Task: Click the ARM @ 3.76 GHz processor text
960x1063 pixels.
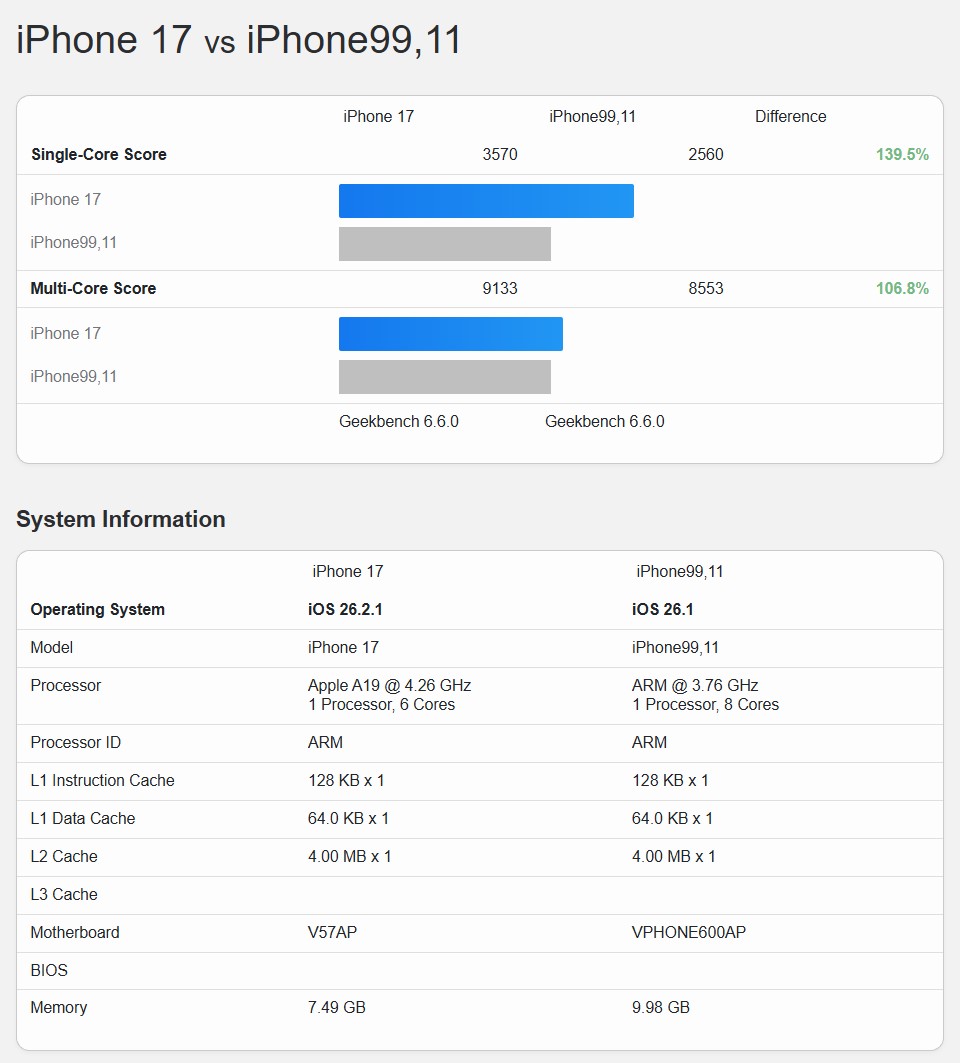Action: coord(695,686)
